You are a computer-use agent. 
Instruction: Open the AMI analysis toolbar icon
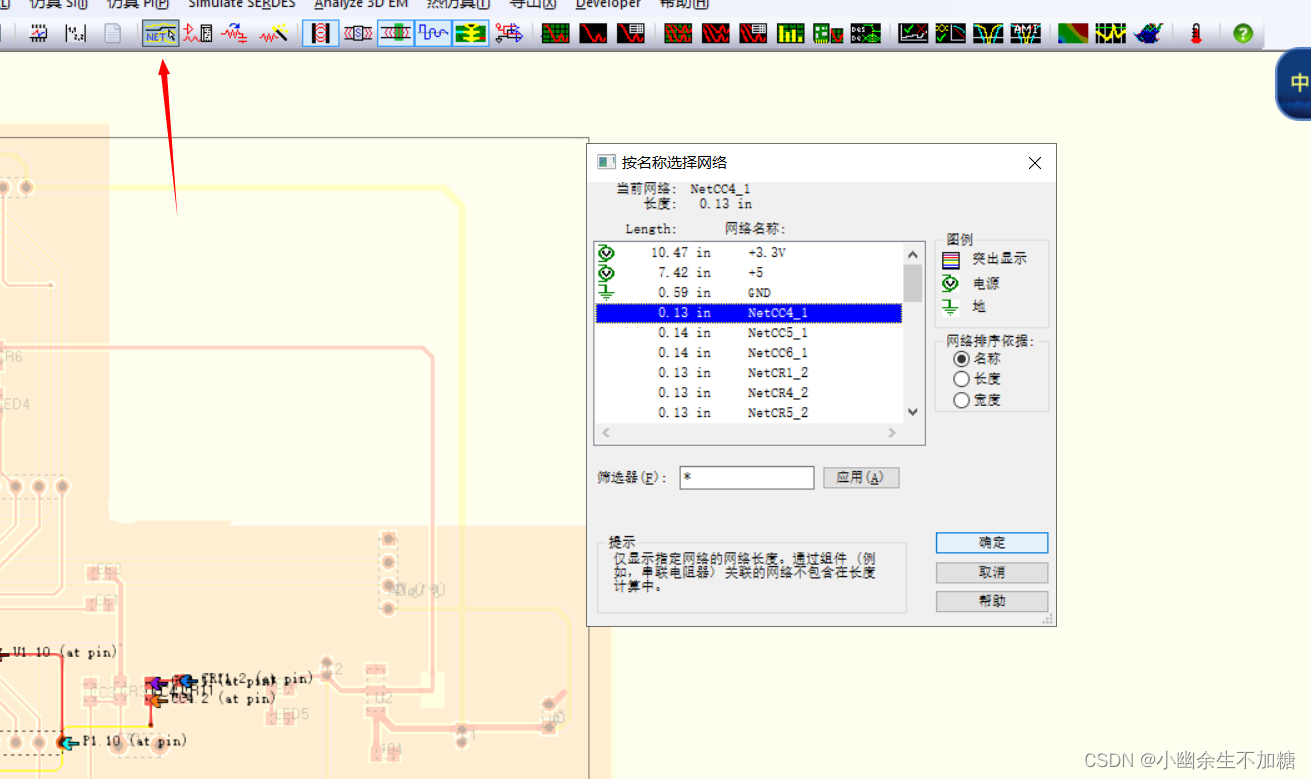point(1026,33)
